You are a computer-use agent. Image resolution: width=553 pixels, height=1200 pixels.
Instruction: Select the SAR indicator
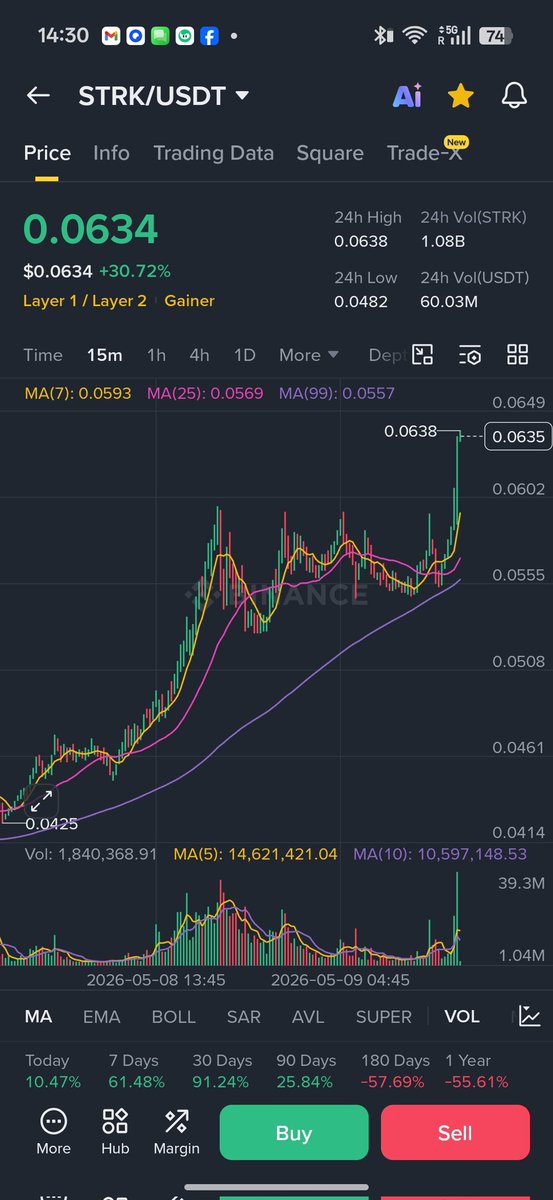point(243,1016)
